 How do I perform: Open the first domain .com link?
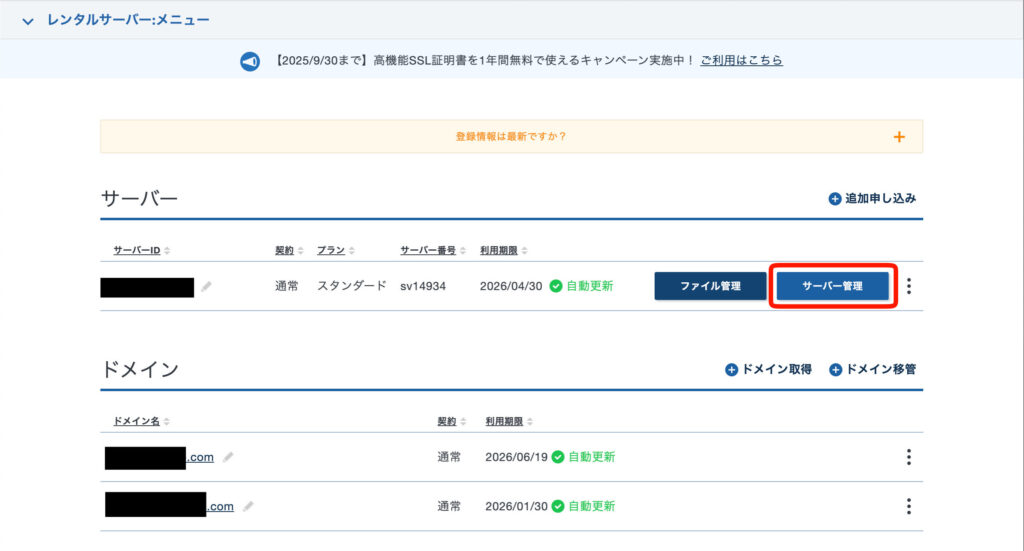pyautogui.click(x=200, y=457)
